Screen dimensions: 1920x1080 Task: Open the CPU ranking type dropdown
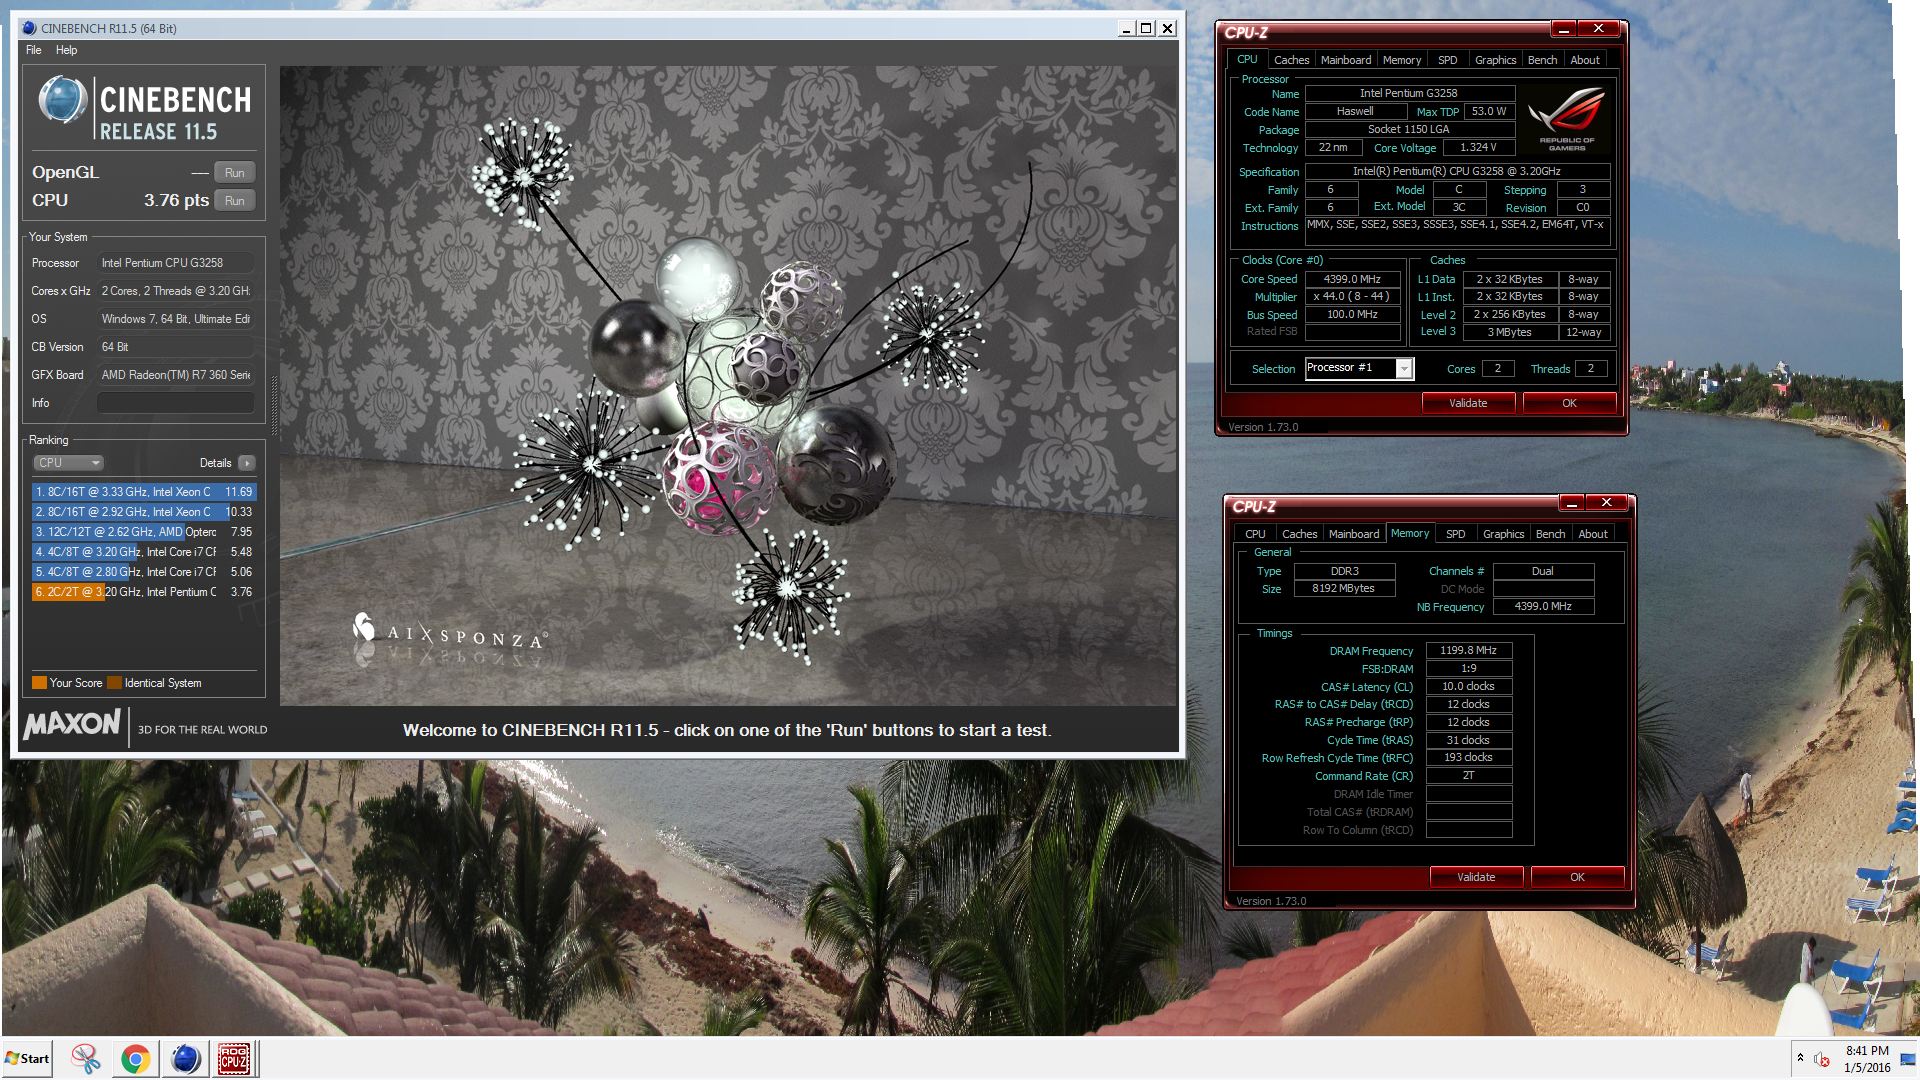[x=68, y=463]
